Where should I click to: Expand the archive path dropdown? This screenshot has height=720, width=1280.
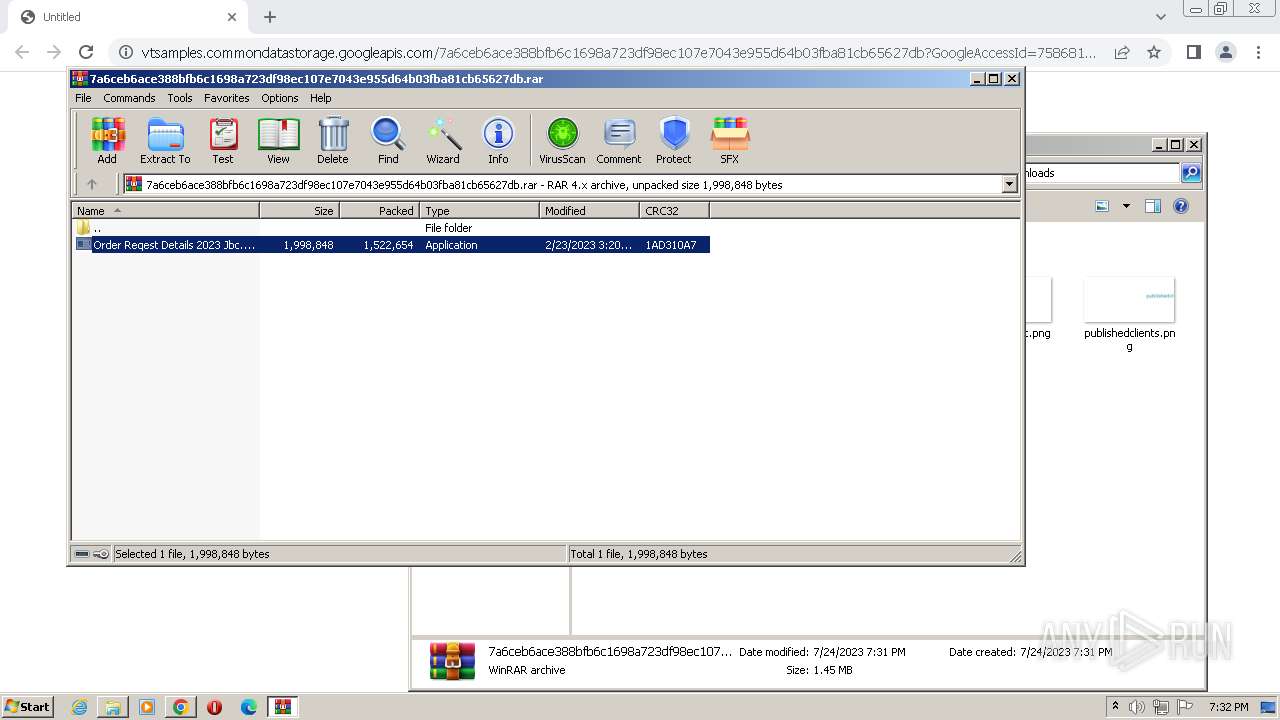1009,184
